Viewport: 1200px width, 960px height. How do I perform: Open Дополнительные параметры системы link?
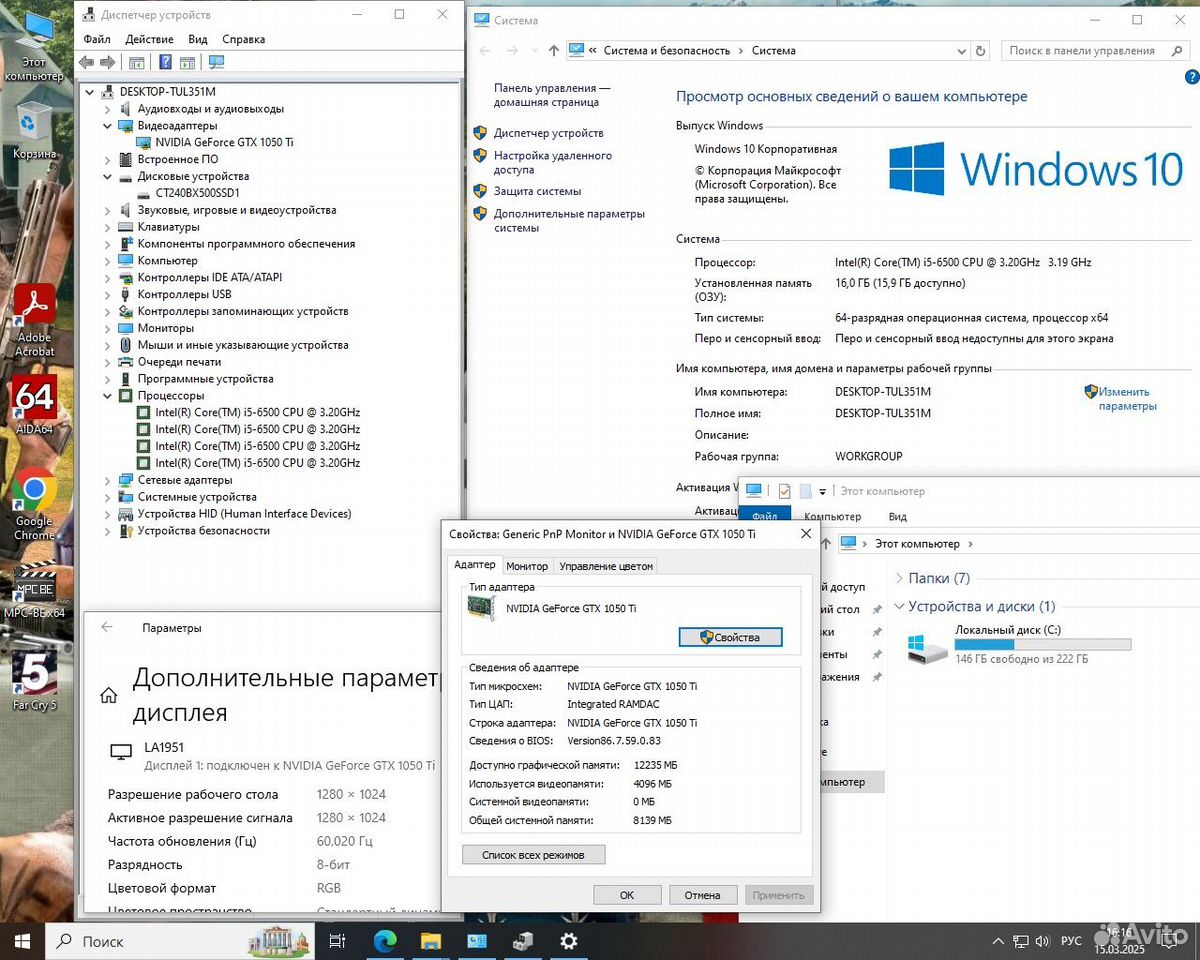coord(569,221)
